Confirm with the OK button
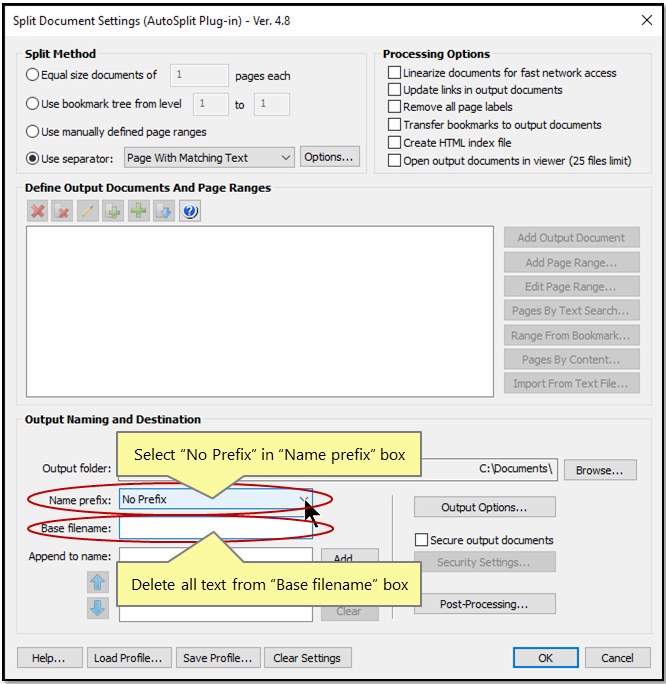Viewport: 666px width, 684px height. click(x=546, y=658)
